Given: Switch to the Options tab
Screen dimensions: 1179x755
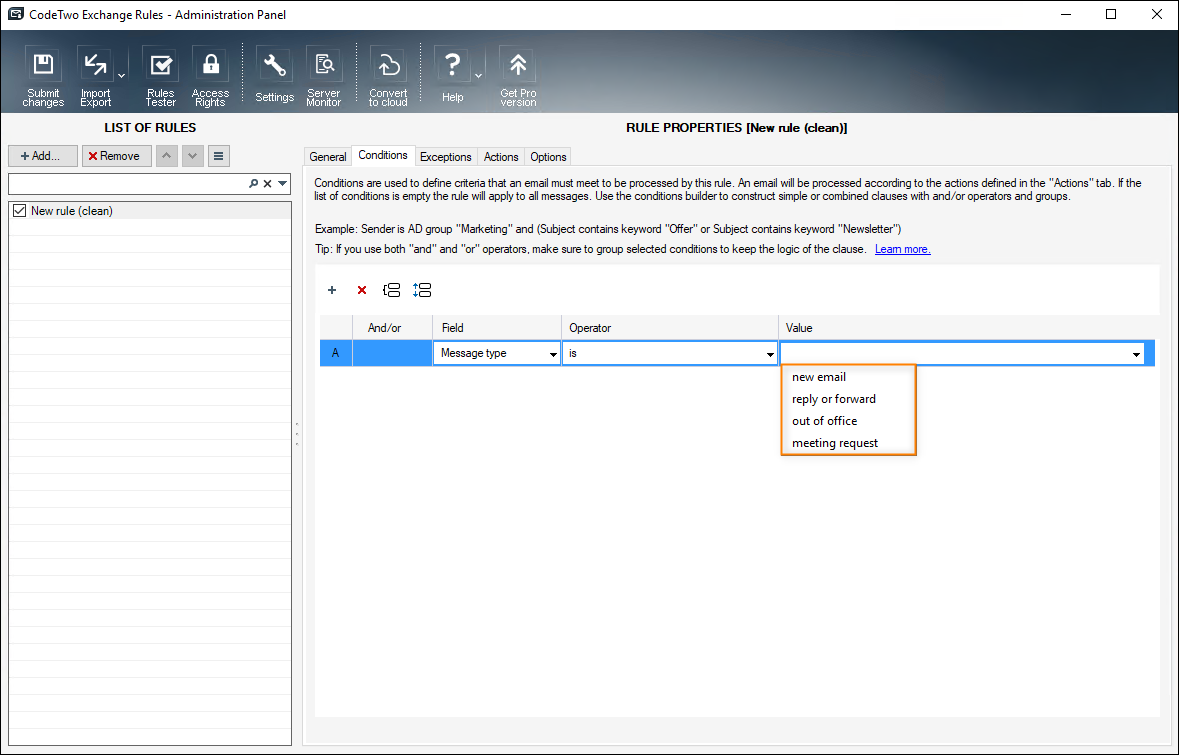Looking at the screenshot, I should pyautogui.click(x=548, y=156).
